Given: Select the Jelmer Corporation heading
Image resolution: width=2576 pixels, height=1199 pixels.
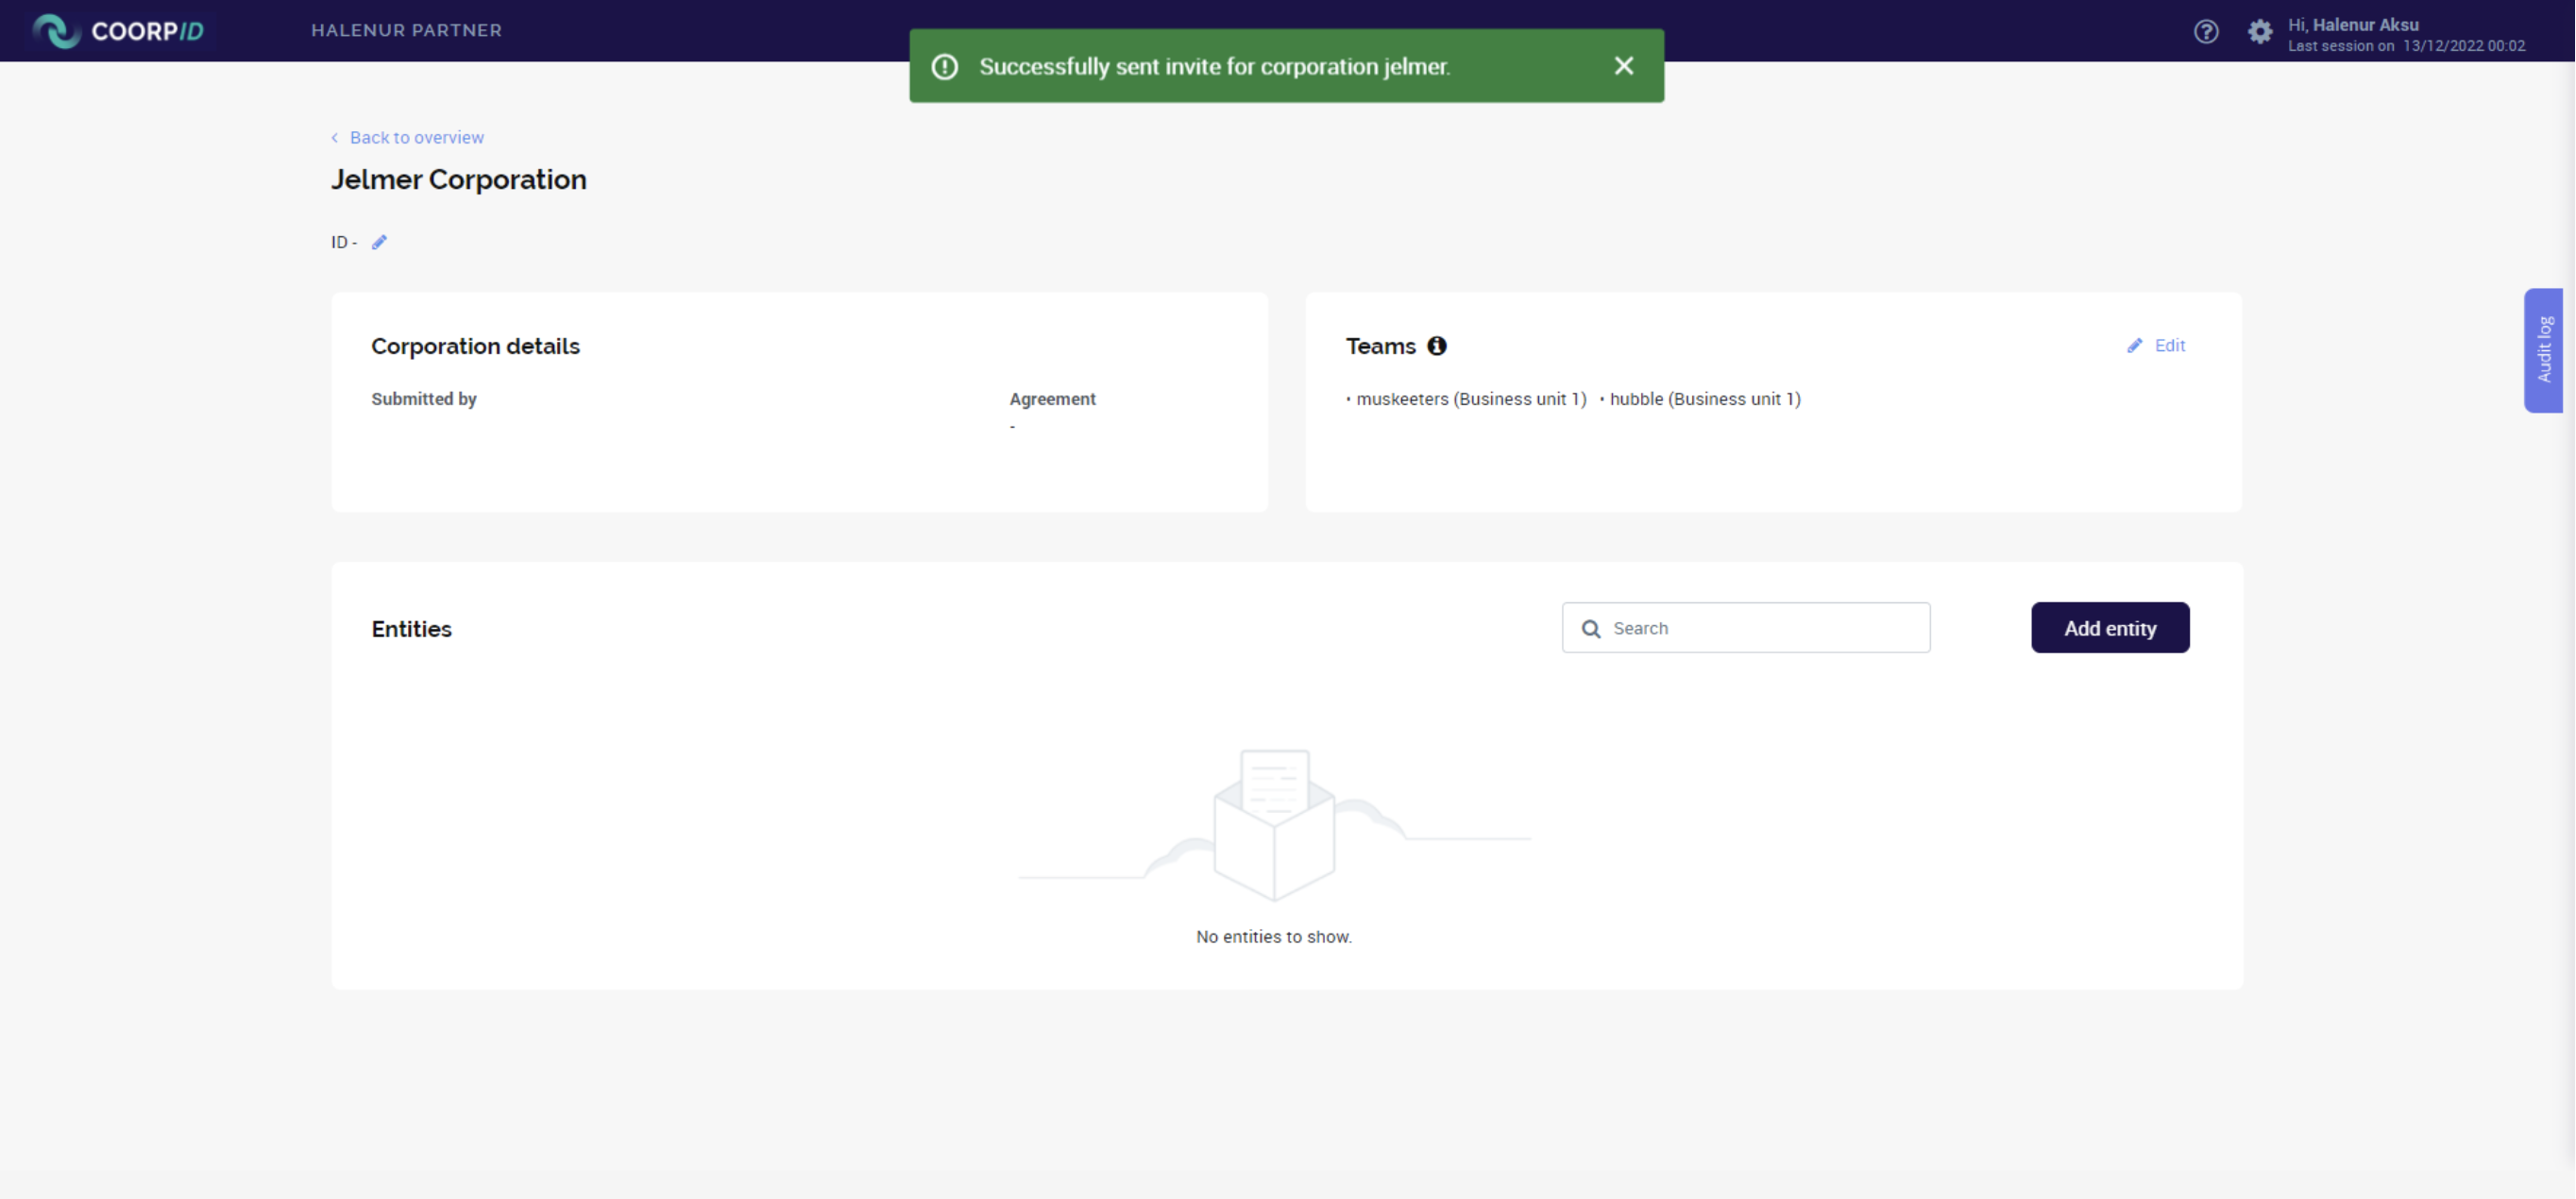Looking at the screenshot, I should (459, 180).
